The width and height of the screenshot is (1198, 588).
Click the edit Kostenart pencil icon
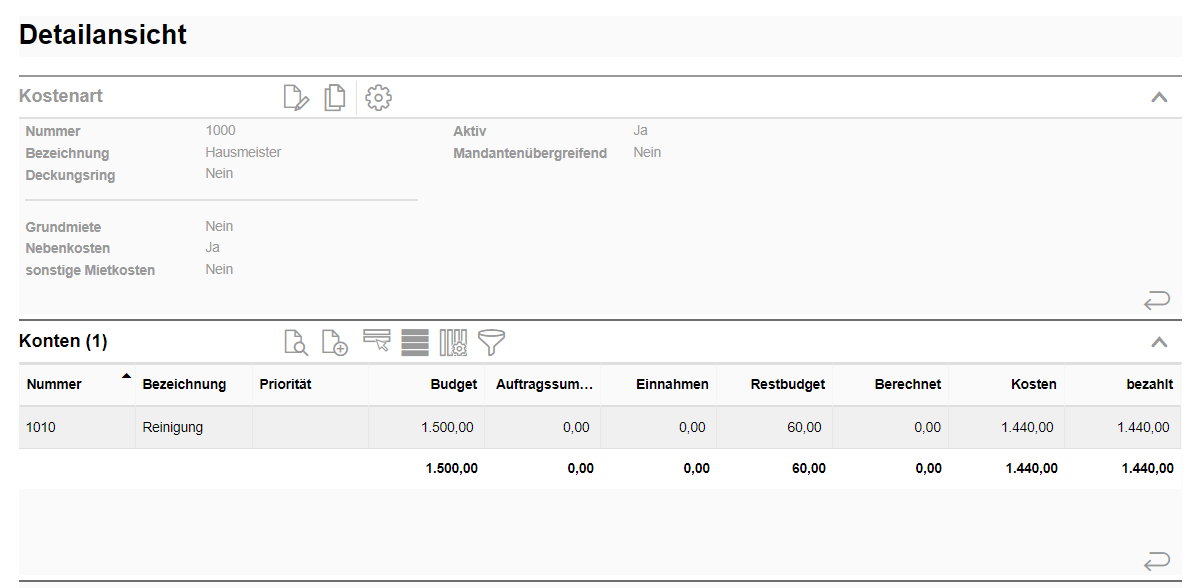(296, 97)
